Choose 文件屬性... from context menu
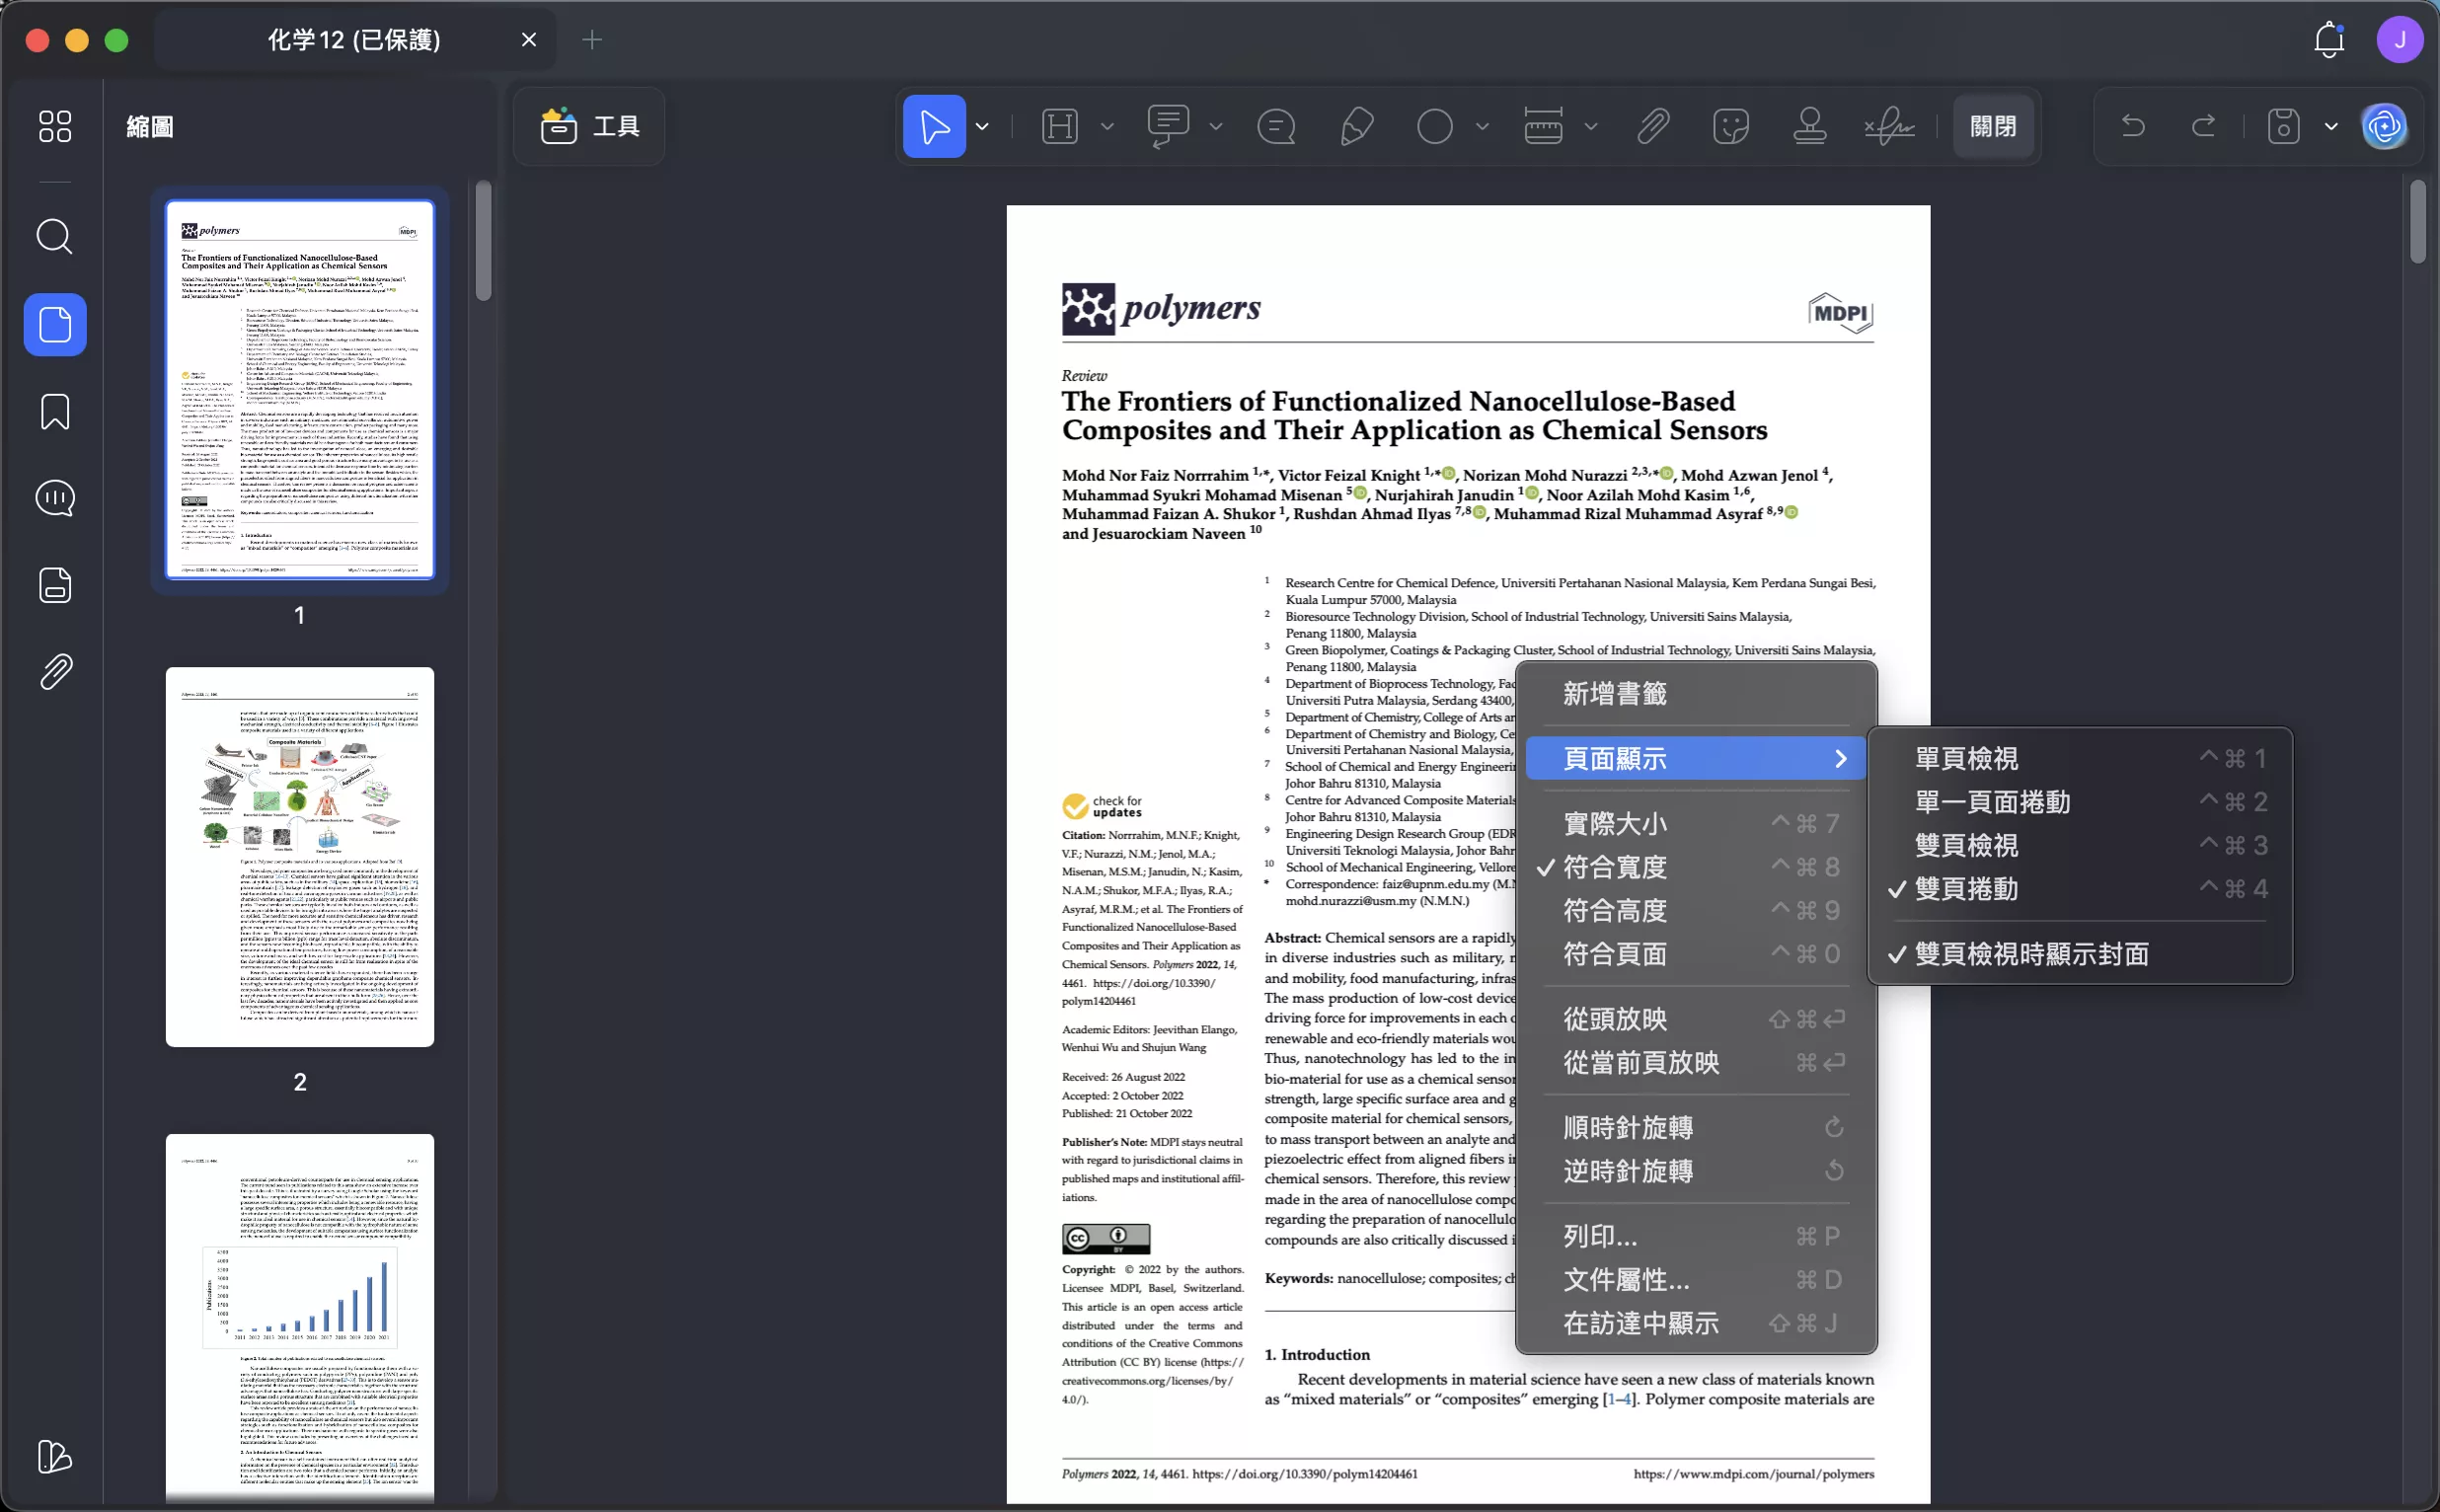Image resolution: width=2440 pixels, height=1512 pixels. 1696,1280
